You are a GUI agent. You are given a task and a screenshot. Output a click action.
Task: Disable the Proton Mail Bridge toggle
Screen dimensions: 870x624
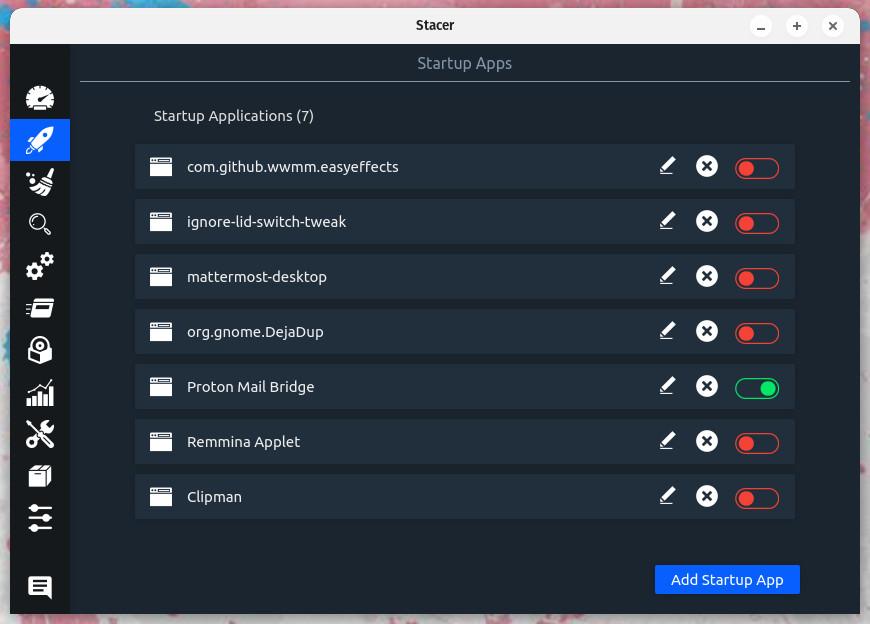pyautogui.click(x=757, y=387)
